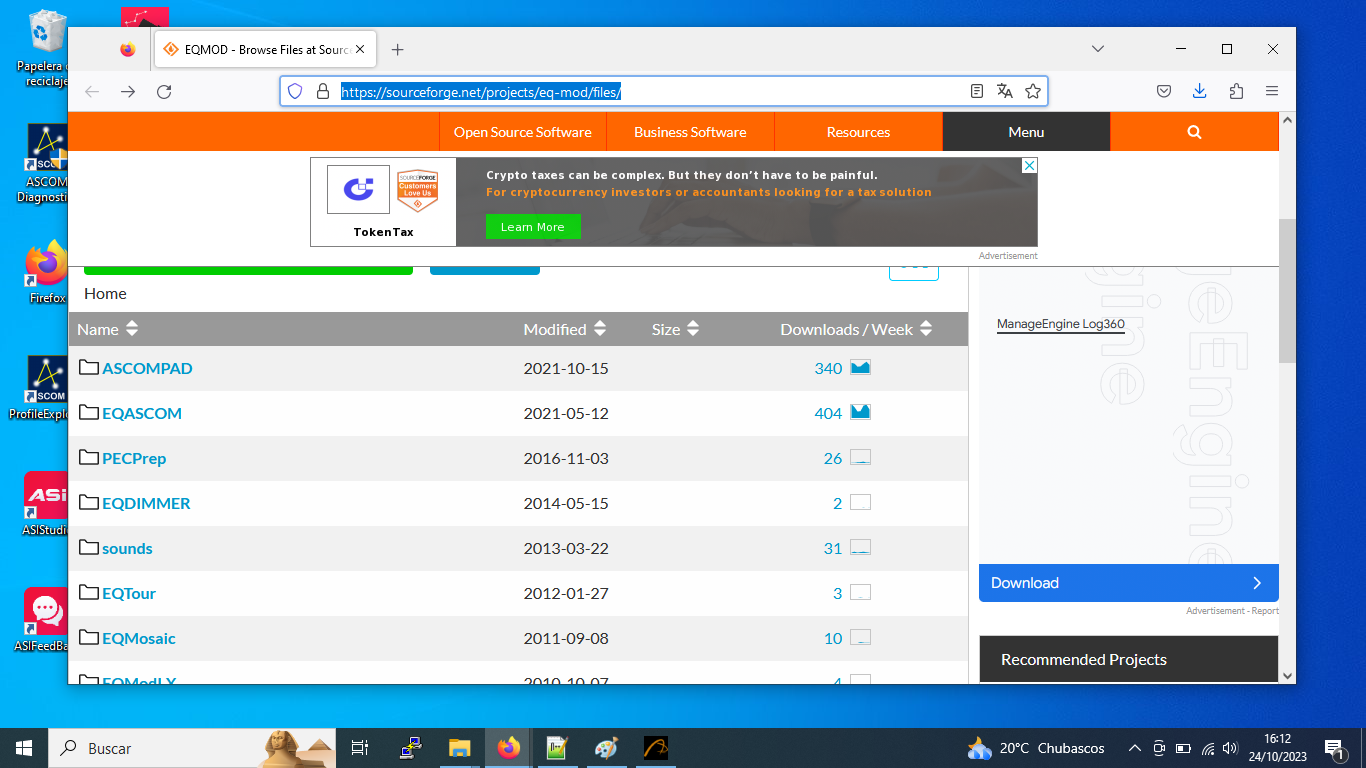Click the EQMosaic downloads chart icon

click(x=860, y=637)
